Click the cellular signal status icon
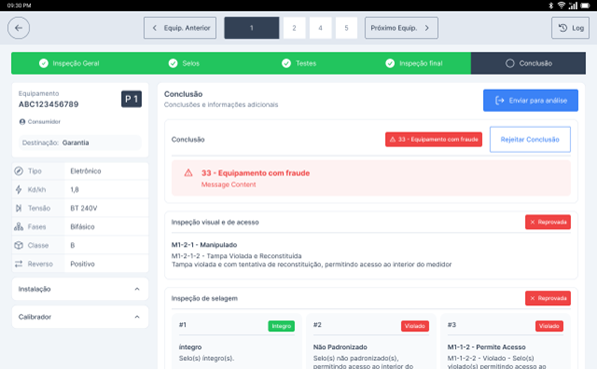This screenshot has width=598, height=370. coord(573,5)
